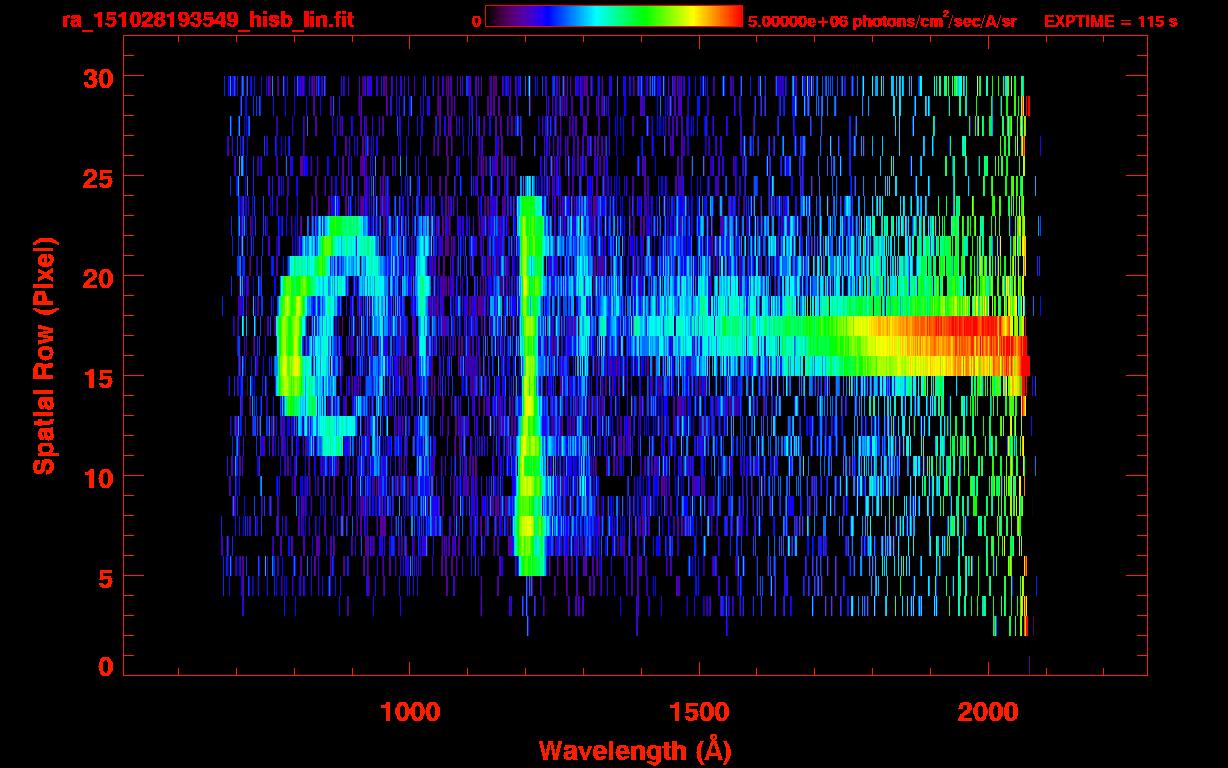Click the filename ra_151028193549_hisb_lin.fit

(207, 20)
